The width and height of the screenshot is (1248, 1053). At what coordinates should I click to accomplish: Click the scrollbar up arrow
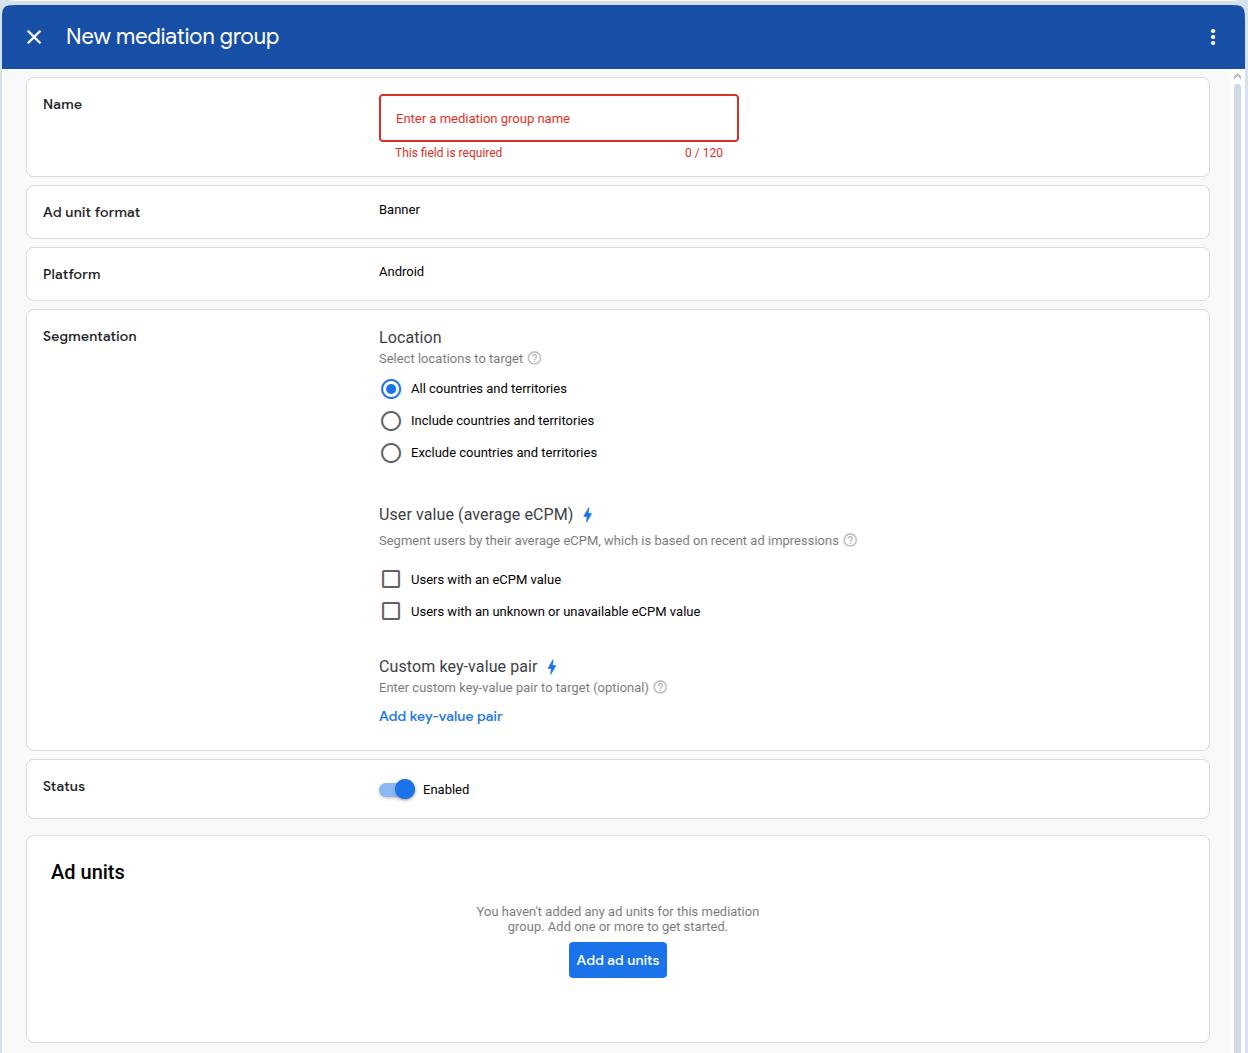coord(1238,77)
